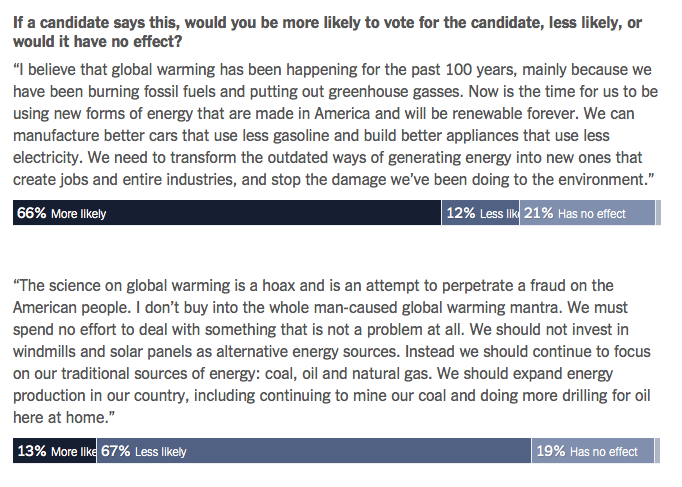Click the word "windmills" in second statement
The width and height of the screenshot is (682, 487).
pos(47,353)
